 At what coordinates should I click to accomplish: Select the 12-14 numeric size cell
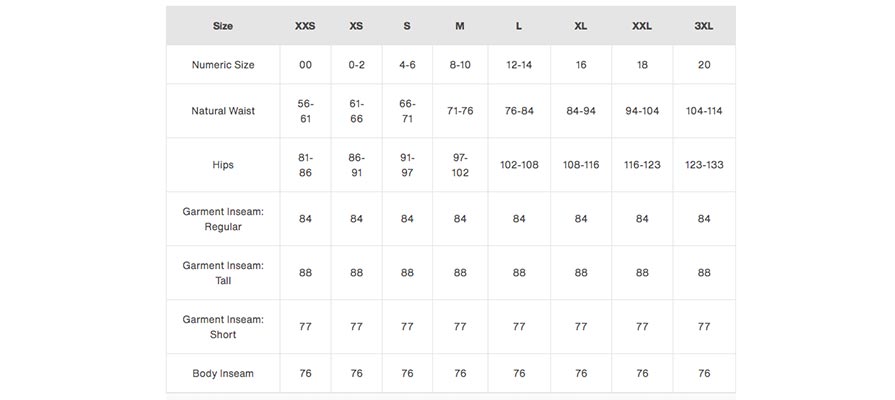point(519,65)
